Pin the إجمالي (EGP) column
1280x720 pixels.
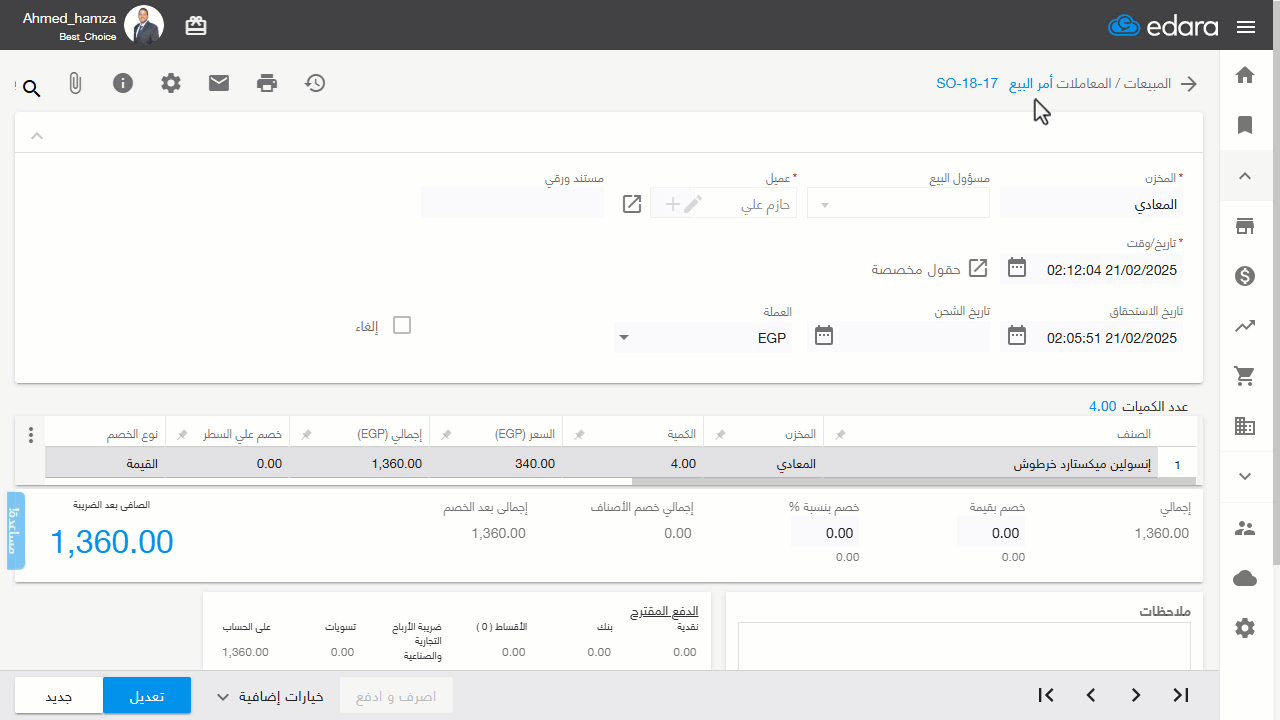tap(308, 435)
